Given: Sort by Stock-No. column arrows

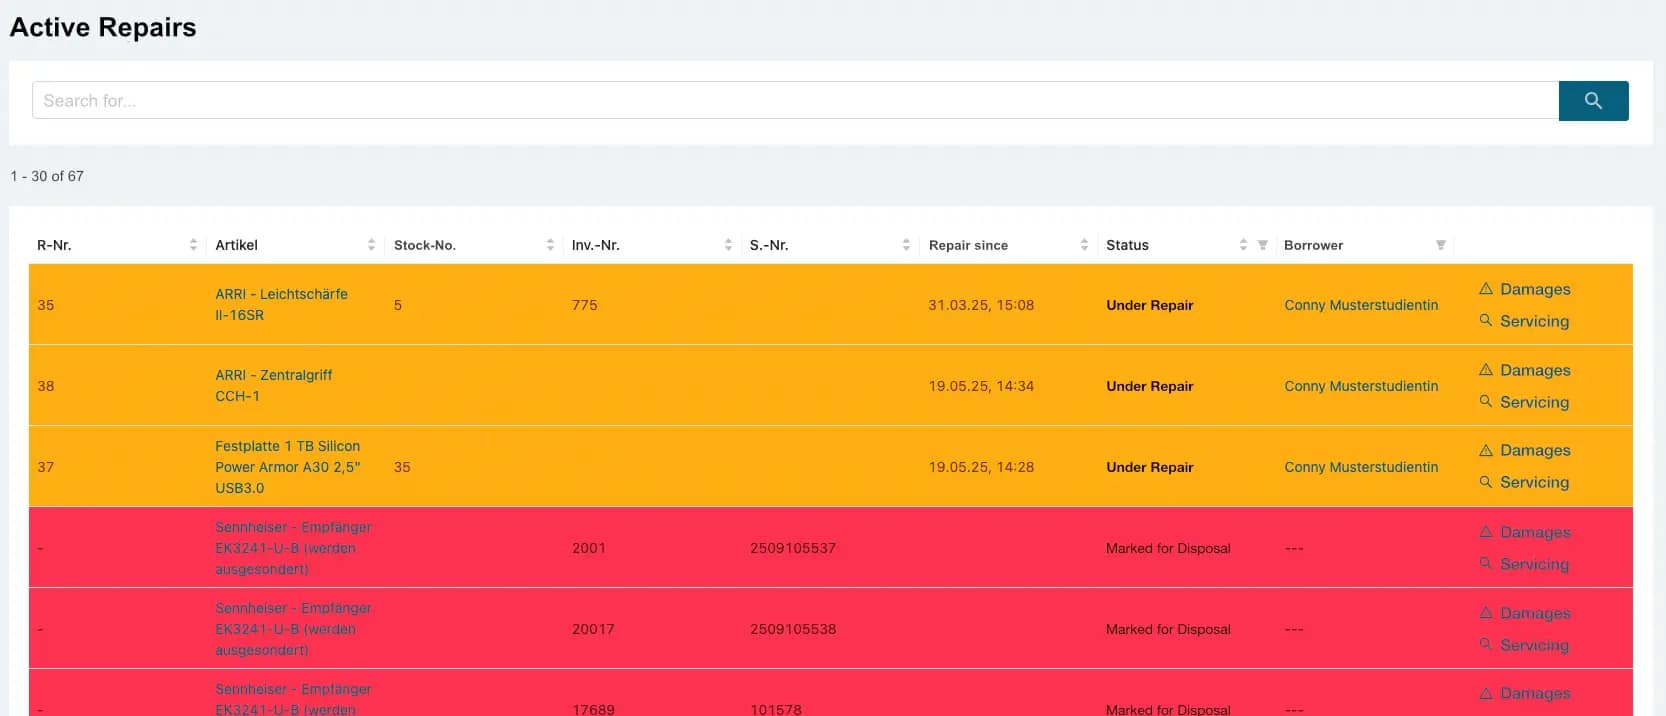Looking at the screenshot, I should tap(550, 245).
